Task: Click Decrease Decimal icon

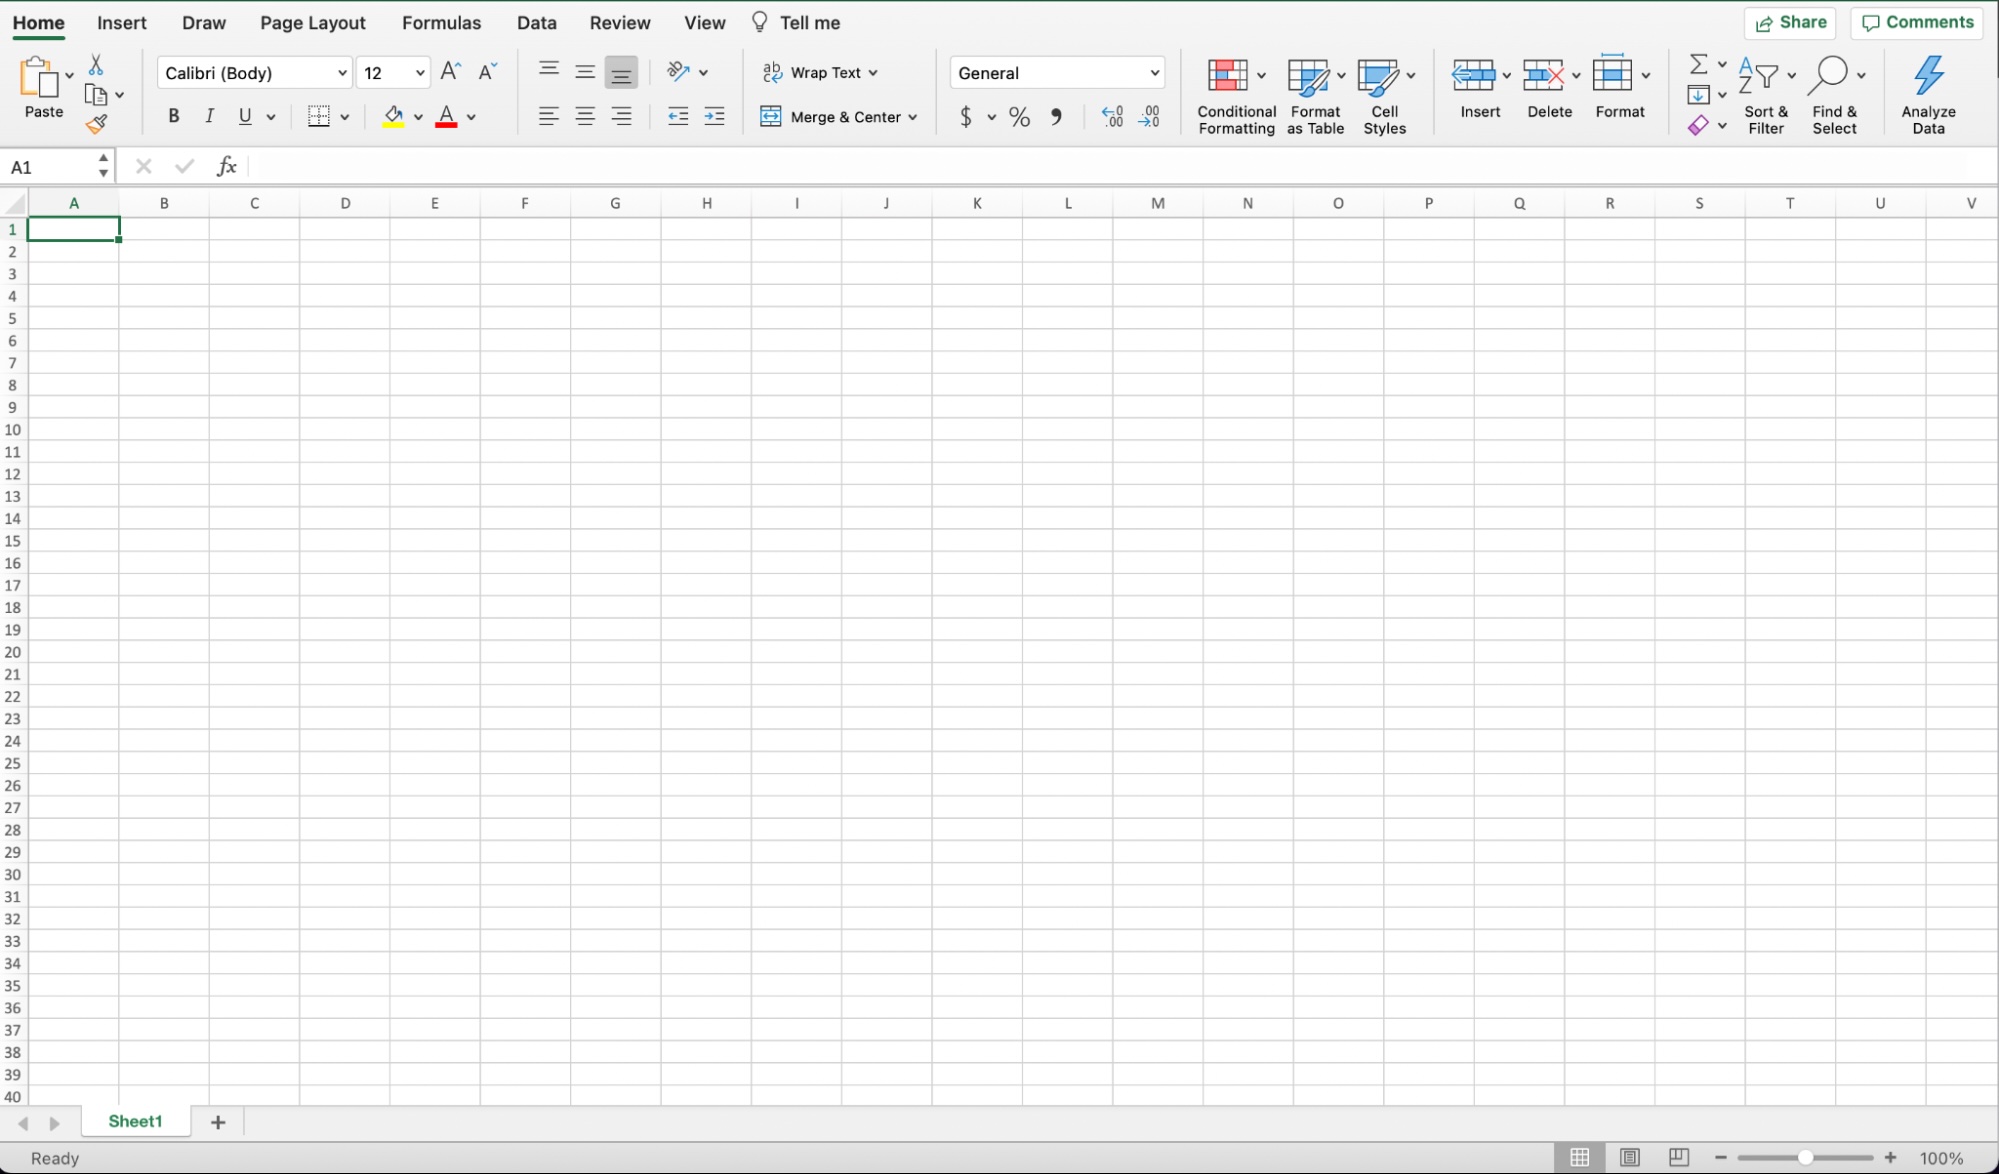Action: tap(1149, 117)
